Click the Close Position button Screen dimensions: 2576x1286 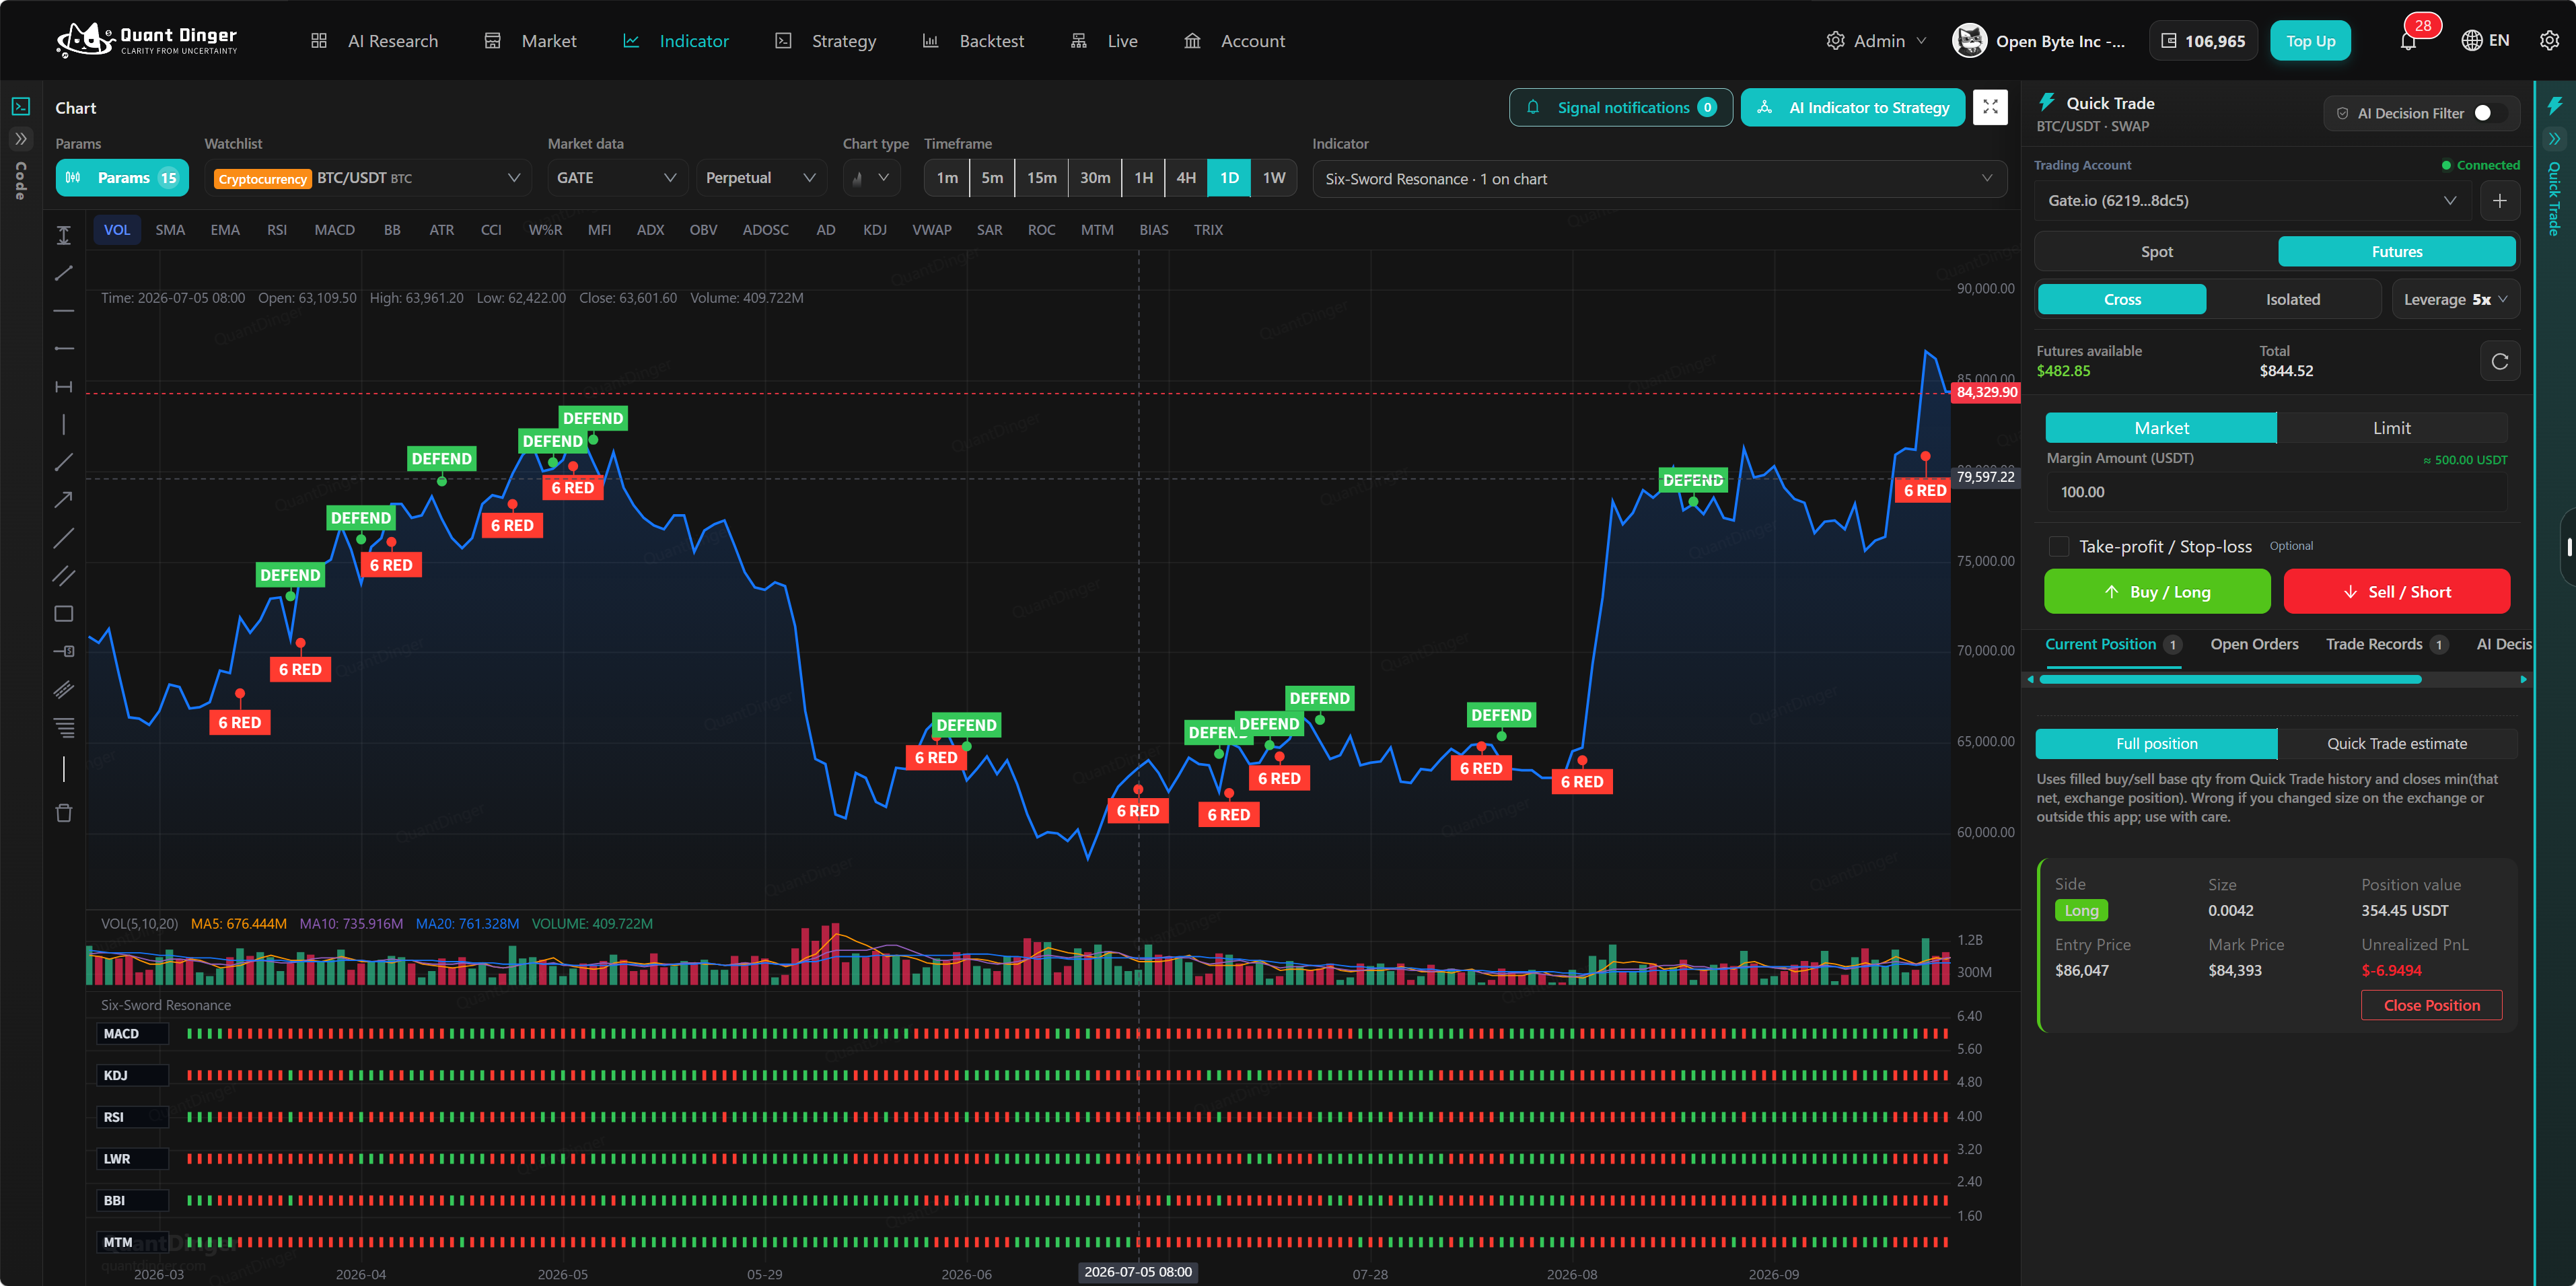pyautogui.click(x=2432, y=1006)
